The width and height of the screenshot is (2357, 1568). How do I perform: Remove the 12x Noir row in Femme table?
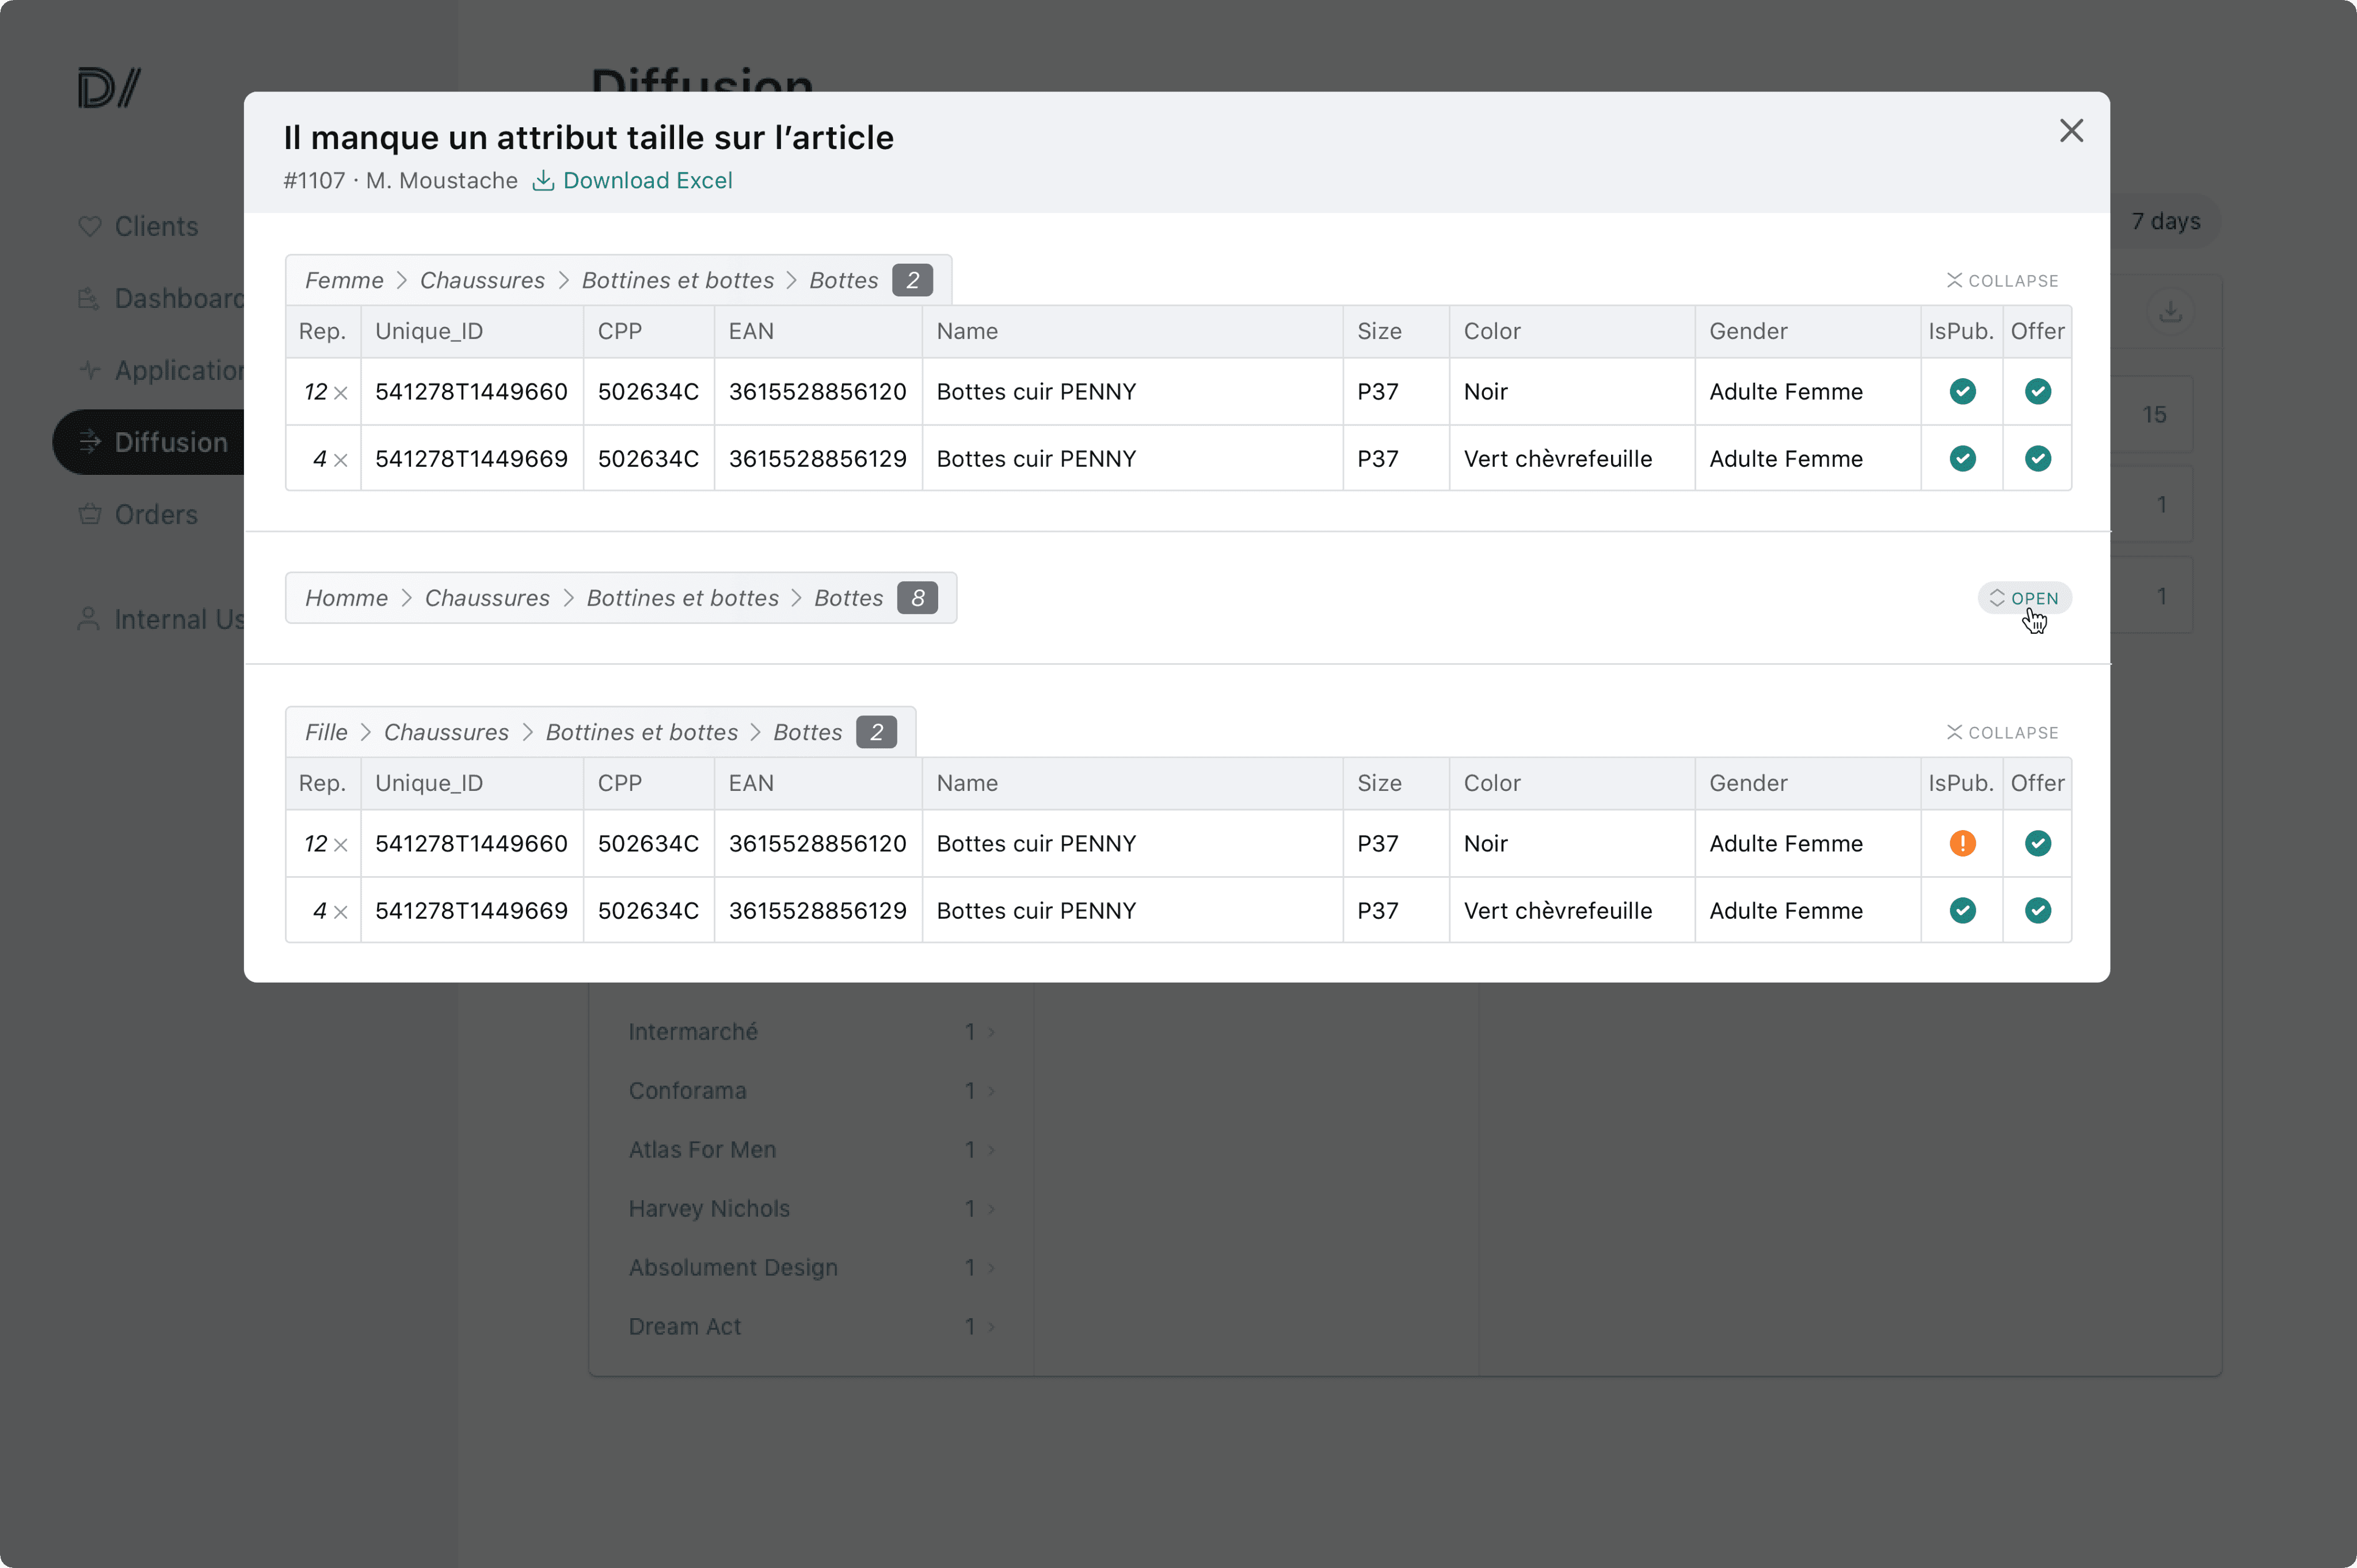tap(341, 393)
